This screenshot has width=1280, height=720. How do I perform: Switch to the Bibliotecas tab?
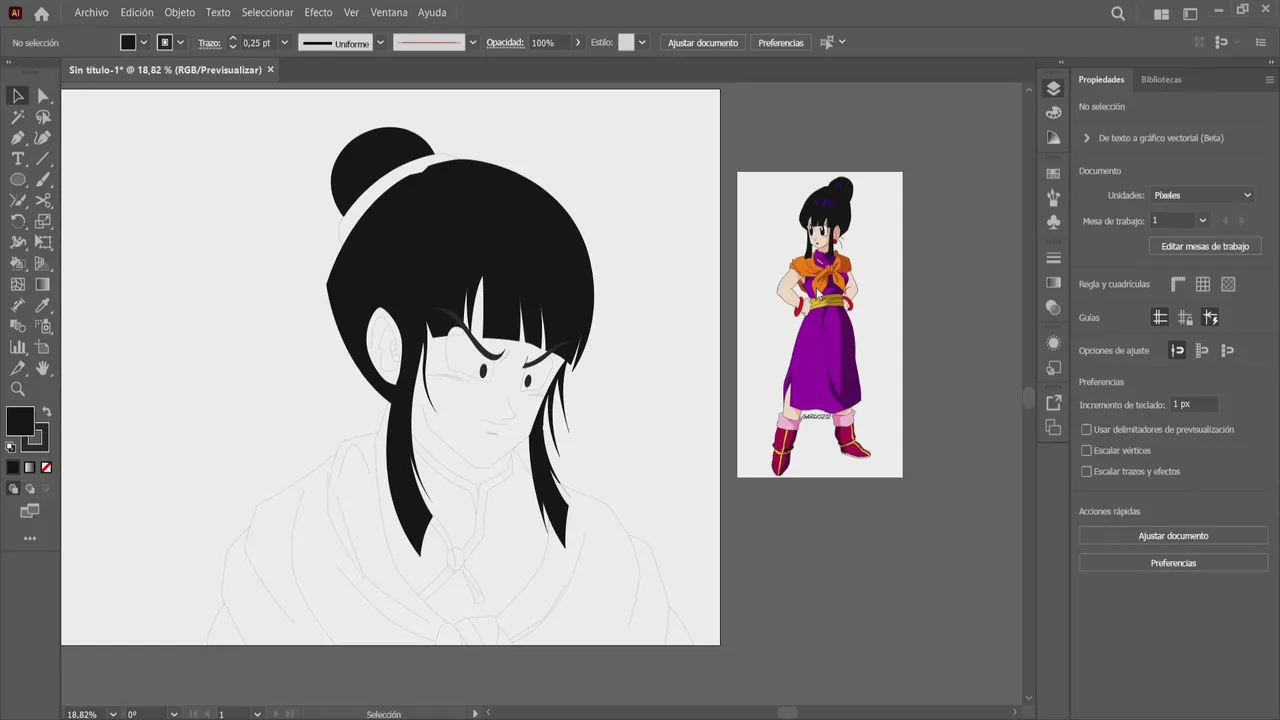click(x=1161, y=80)
